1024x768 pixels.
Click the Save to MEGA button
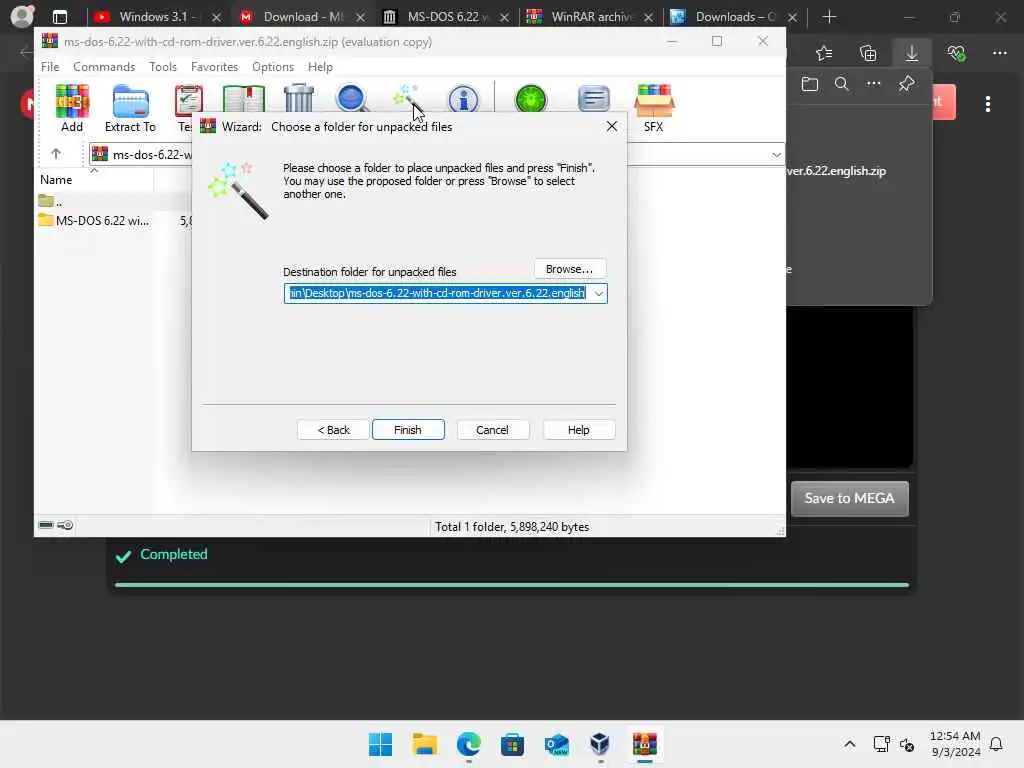coord(849,498)
